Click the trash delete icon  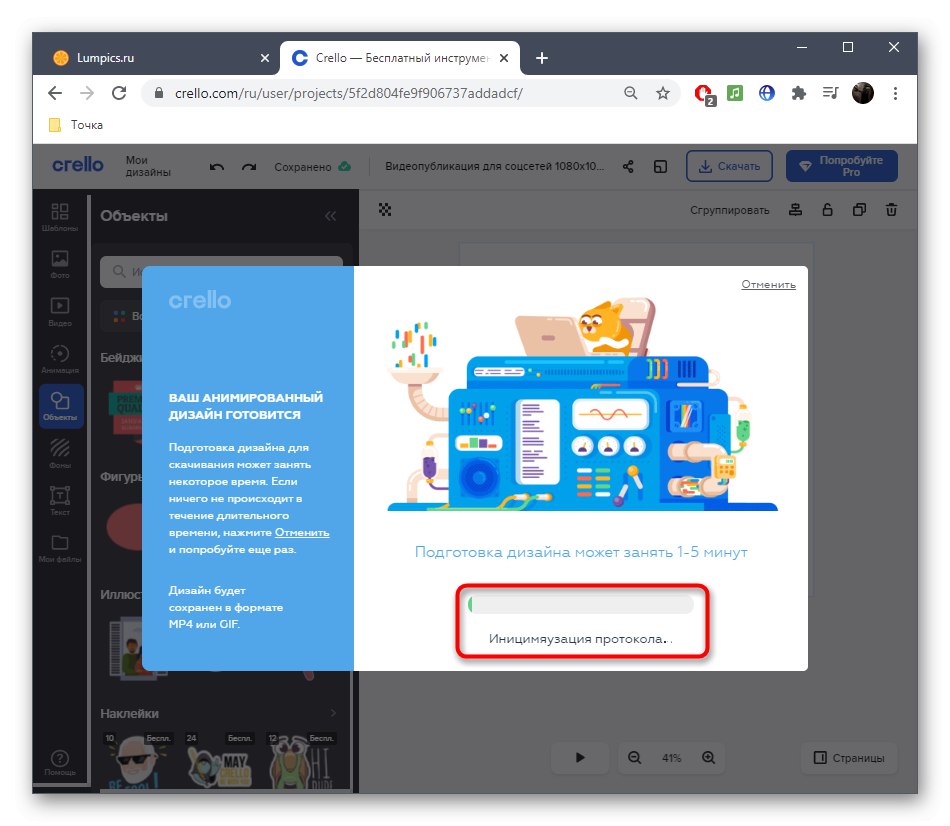coord(891,210)
